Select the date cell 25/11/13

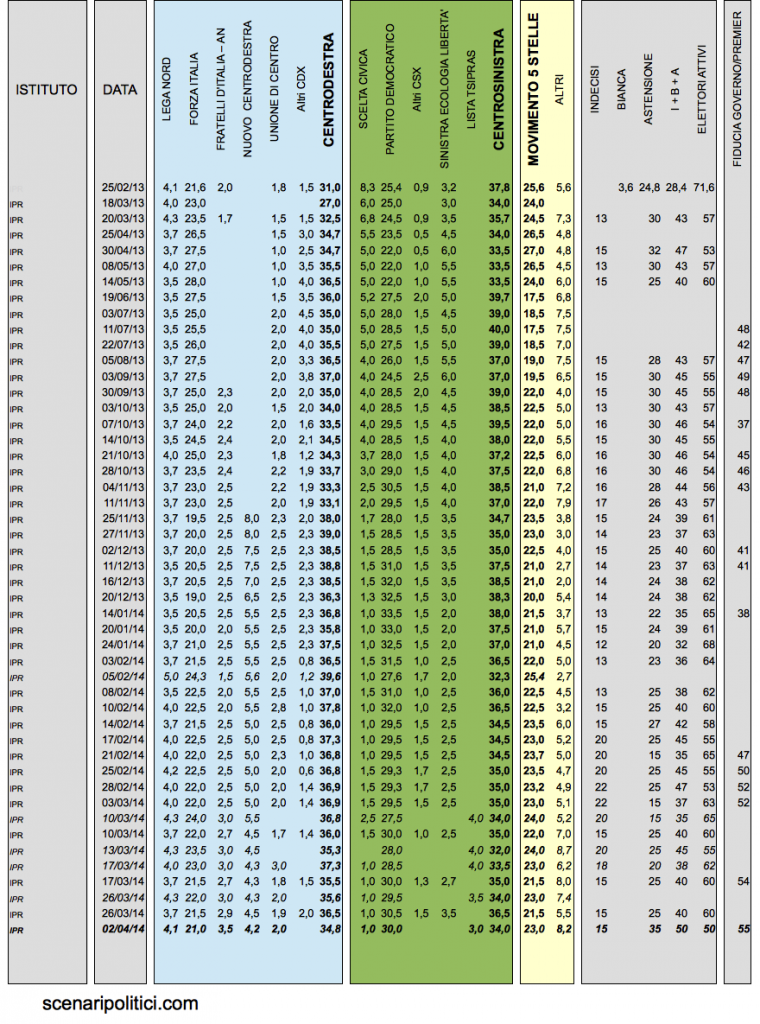tap(123, 519)
